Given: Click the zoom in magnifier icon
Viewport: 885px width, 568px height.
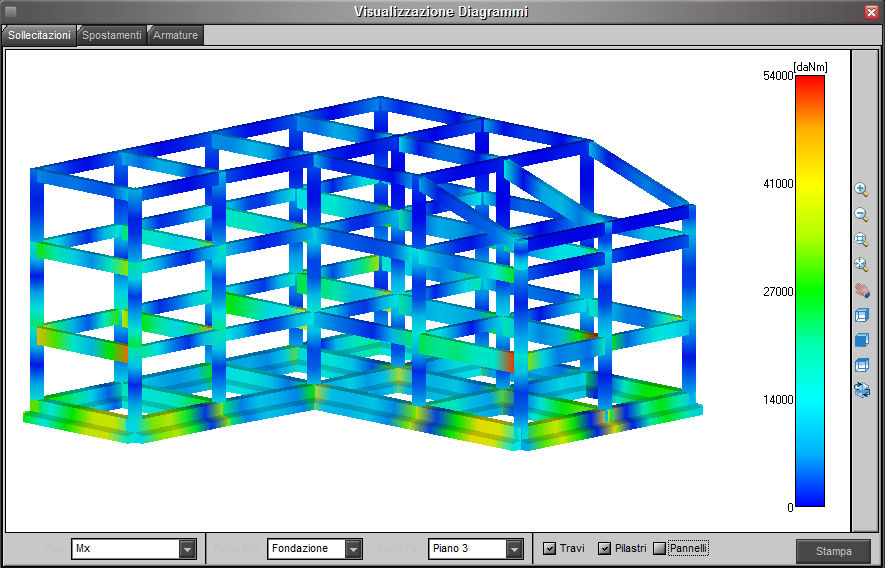Looking at the screenshot, I should click(x=861, y=190).
